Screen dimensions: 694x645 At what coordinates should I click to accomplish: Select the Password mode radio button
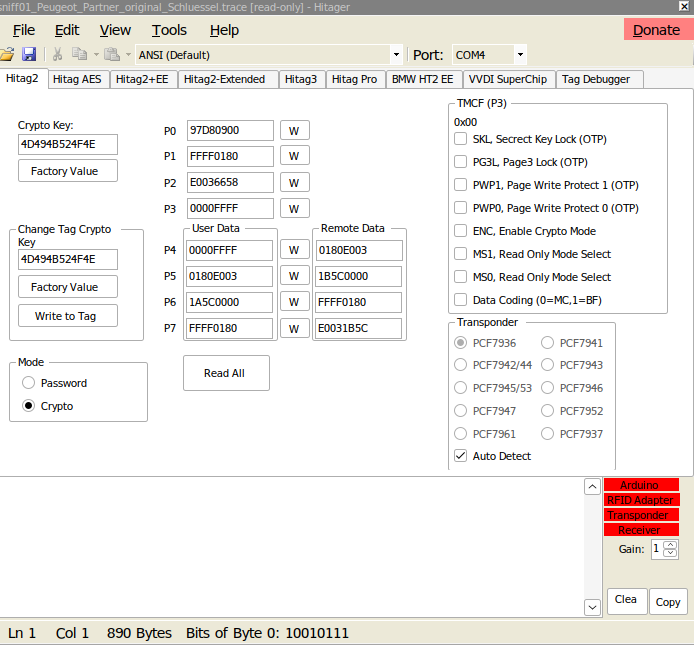(29, 383)
